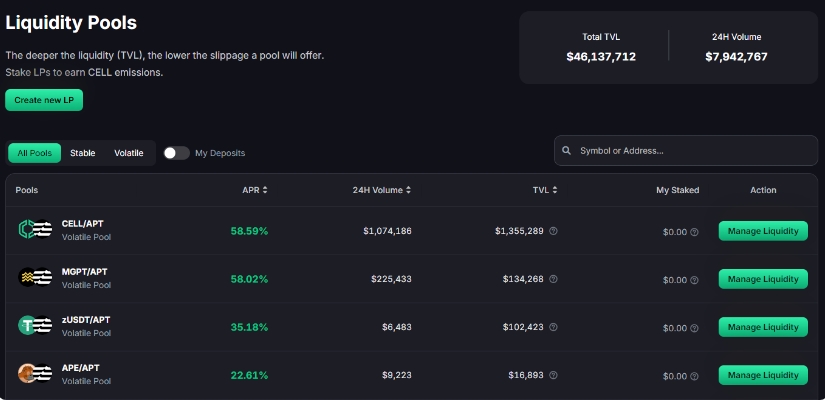This screenshot has height=400, width=825.
Task: Click the $6,483 volume value
Action: [x=397, y=327]
